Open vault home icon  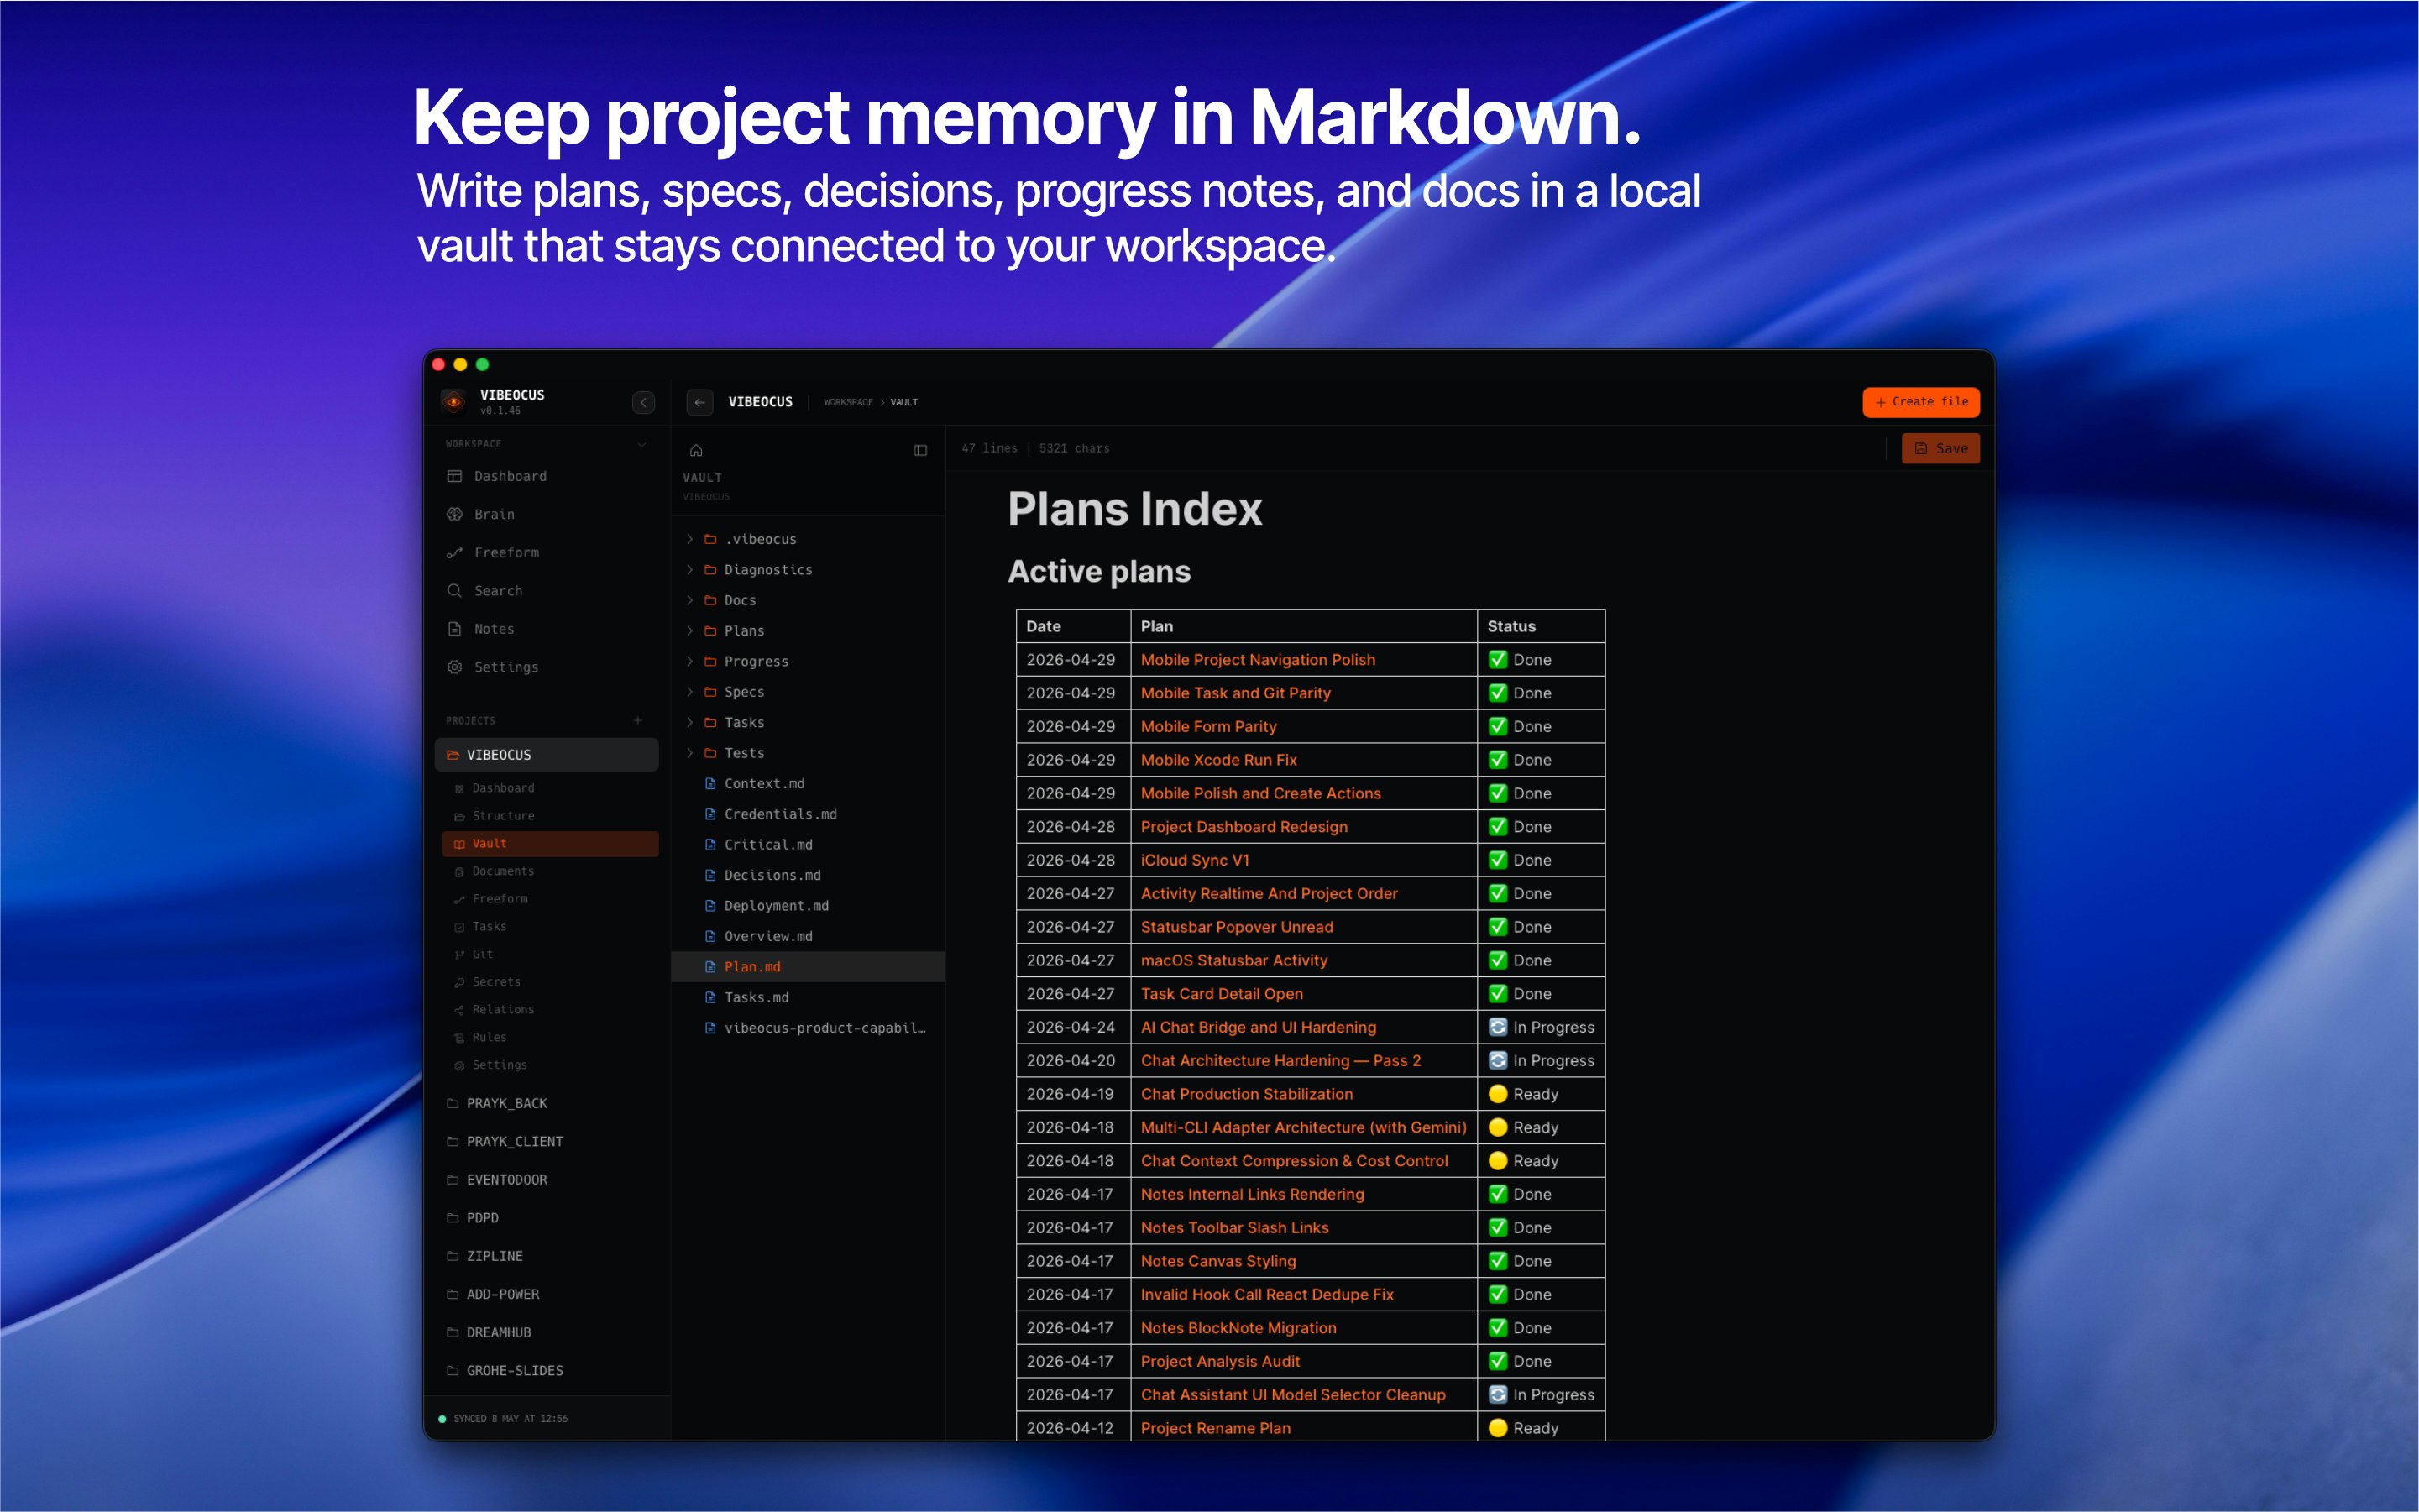click(696, 450)
